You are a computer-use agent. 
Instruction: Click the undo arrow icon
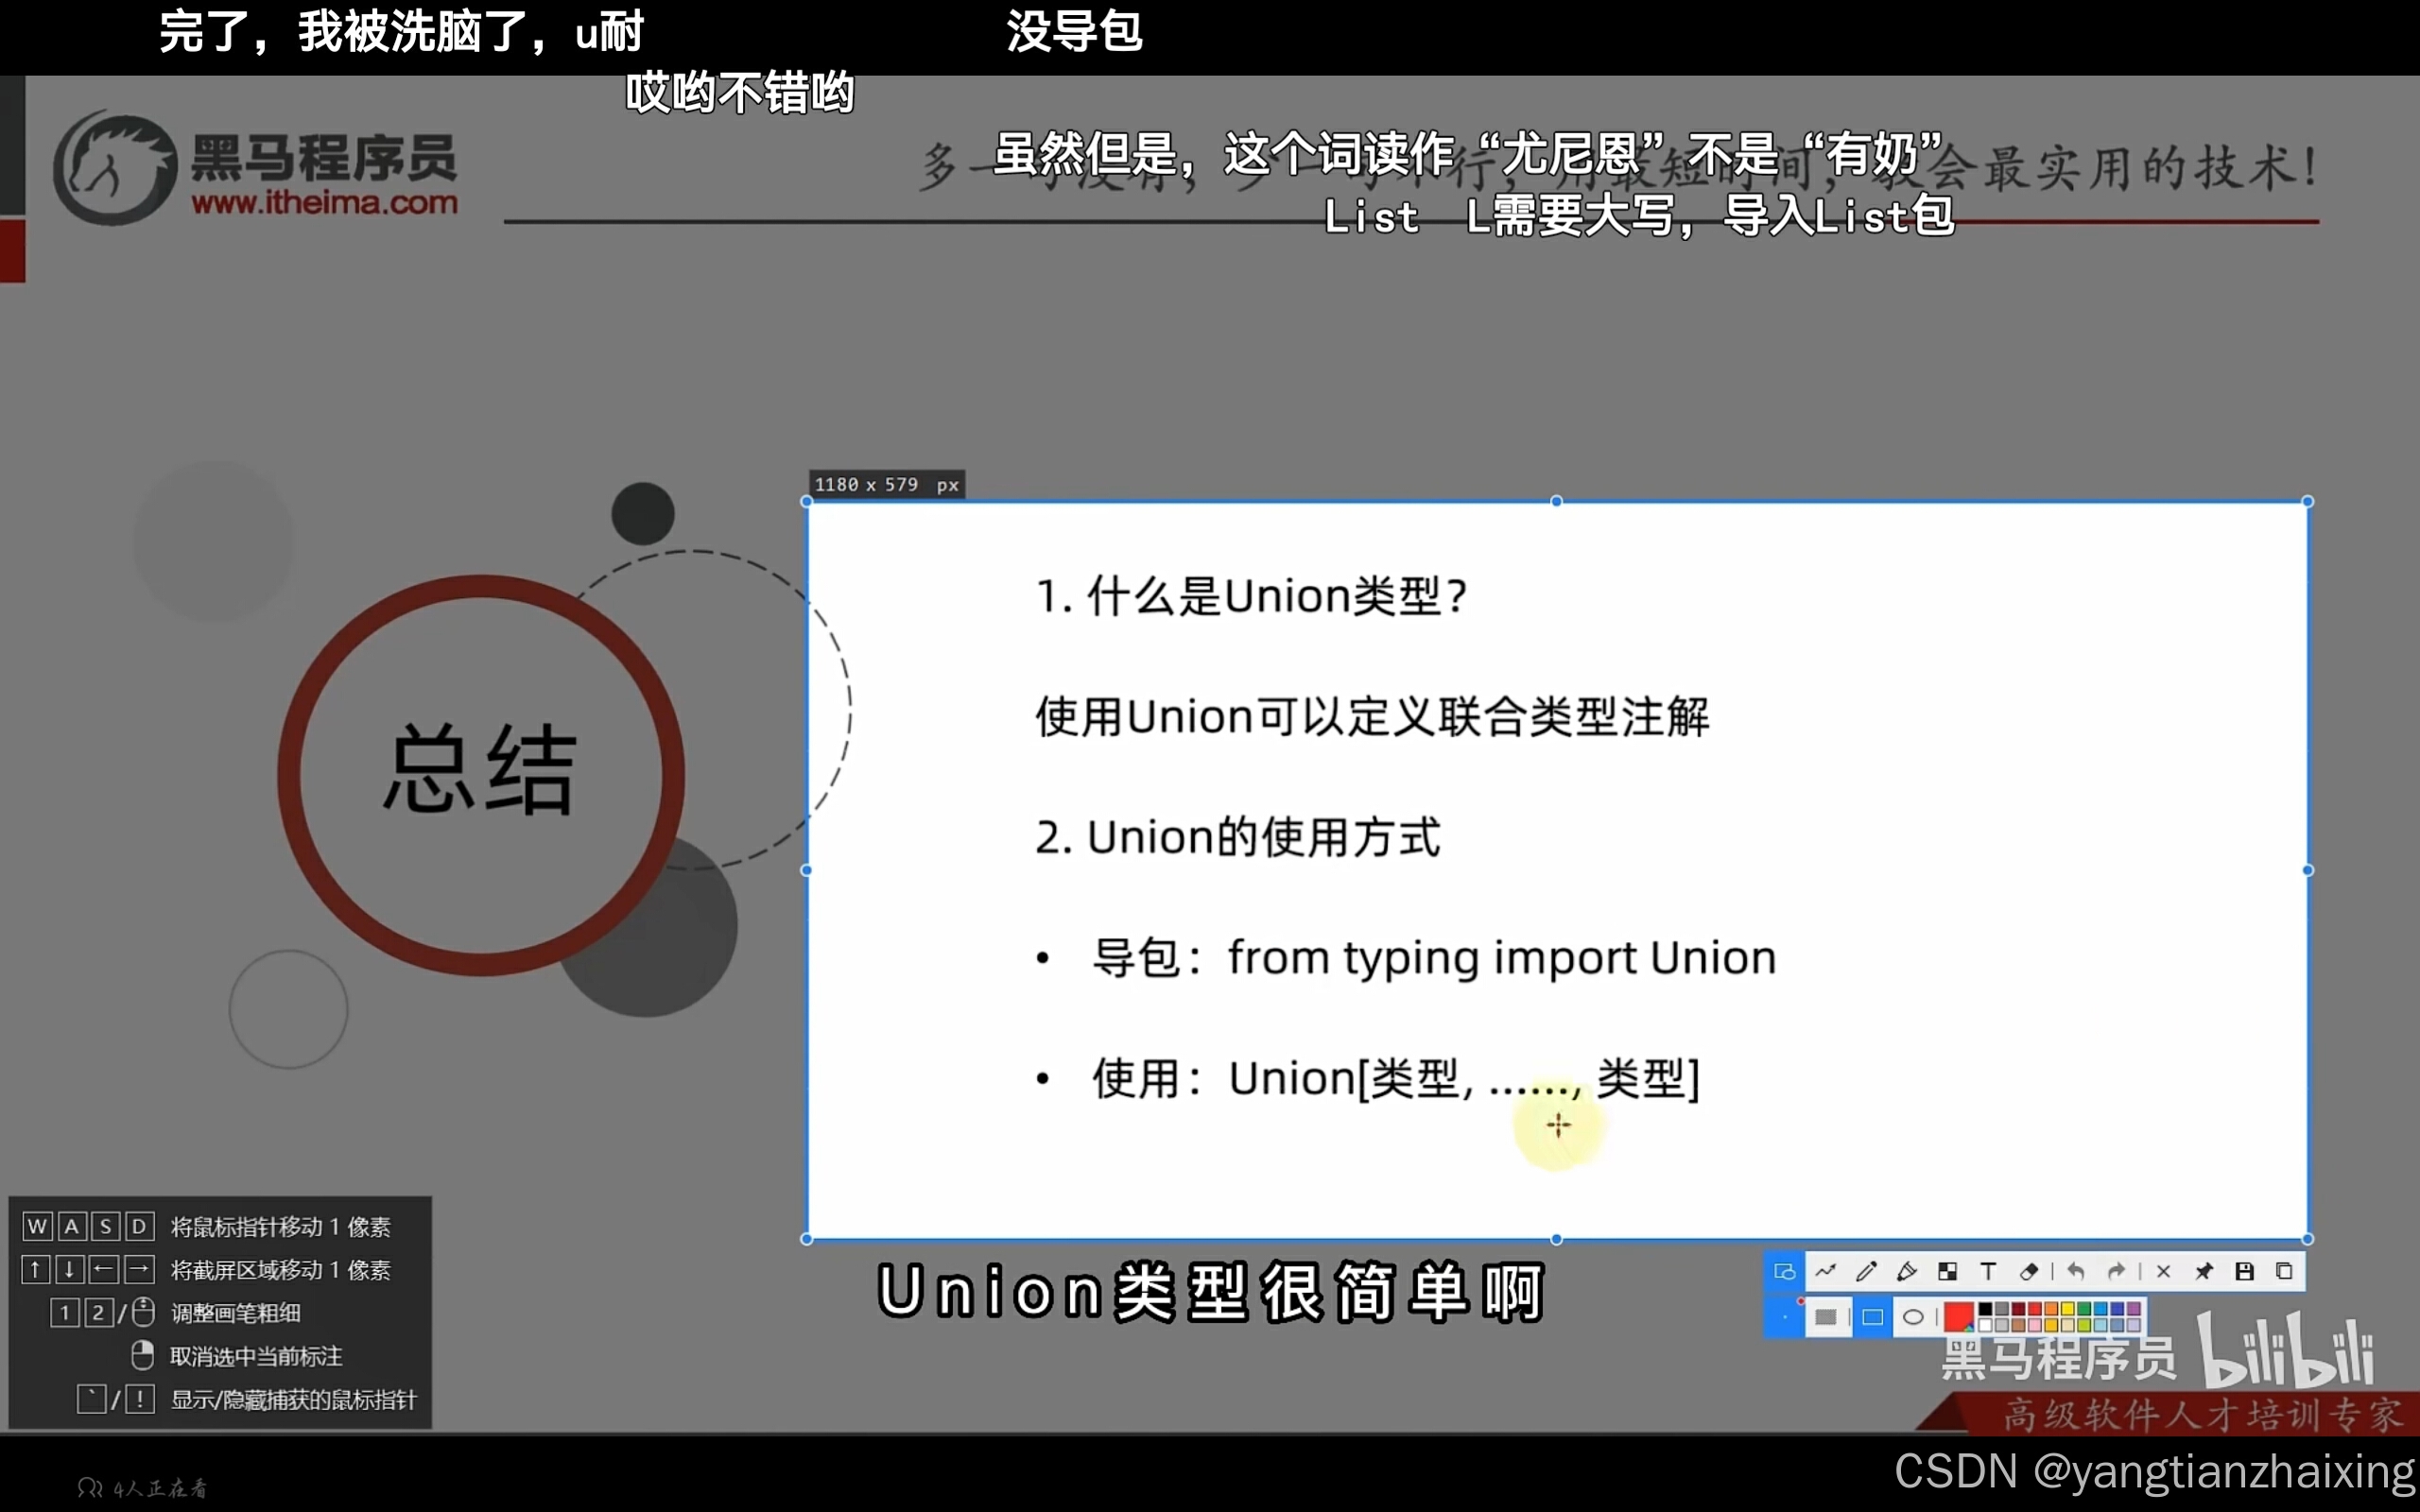coord(2076,1272)
